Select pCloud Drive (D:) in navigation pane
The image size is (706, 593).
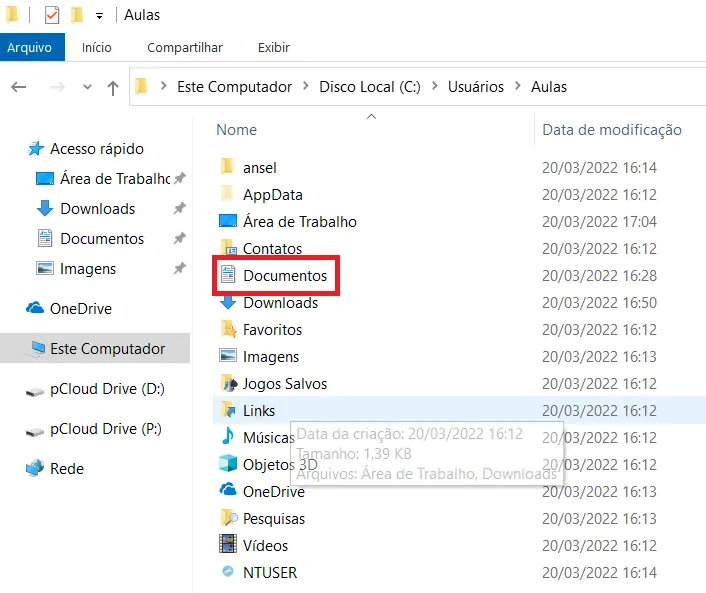tap(107, 389)
